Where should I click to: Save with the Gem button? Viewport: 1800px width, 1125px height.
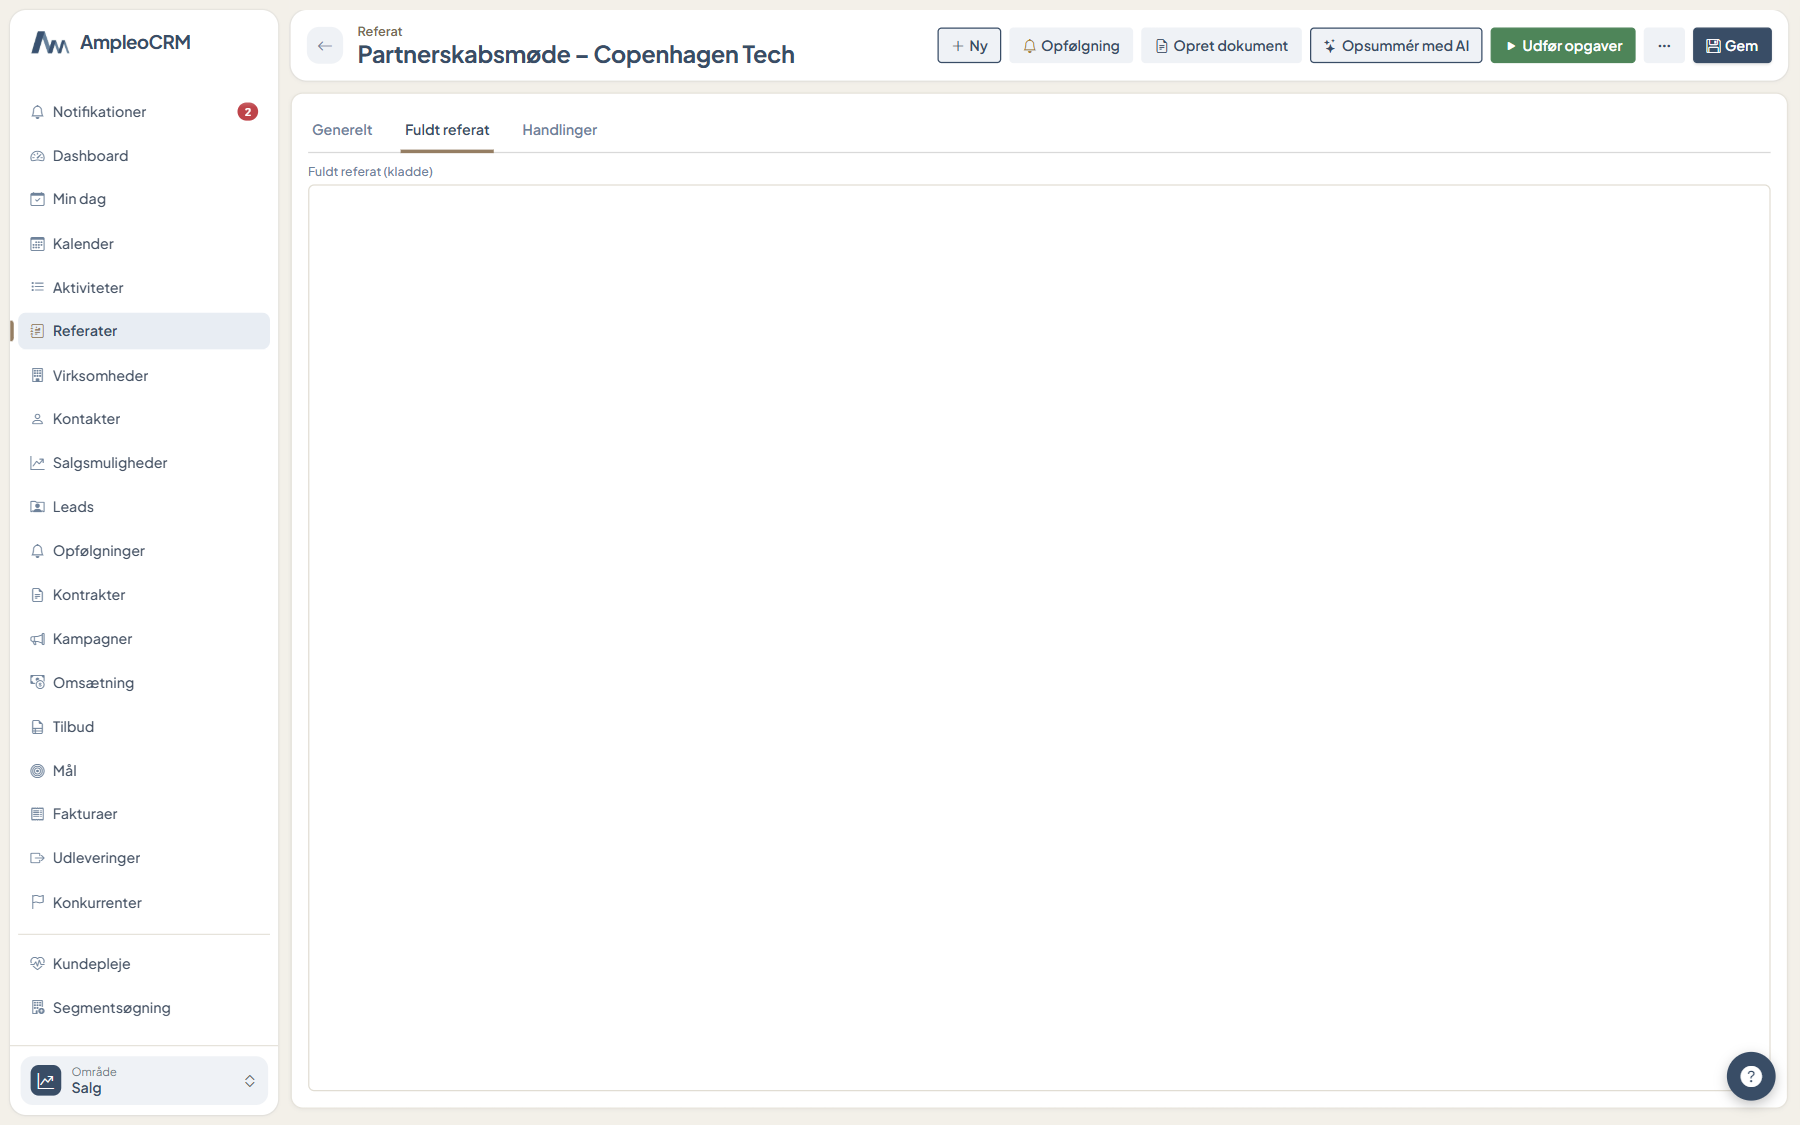click(x=1732, y=46)
